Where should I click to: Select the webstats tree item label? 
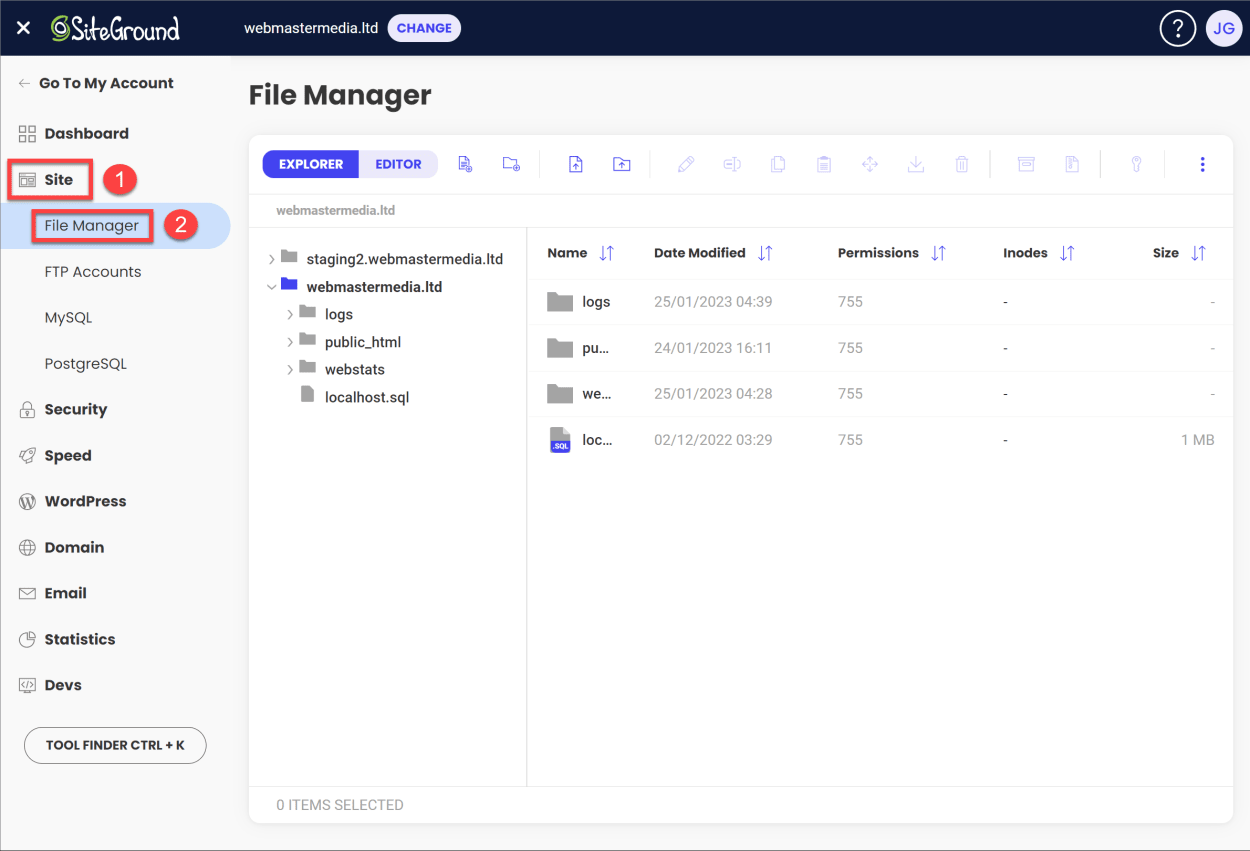pyautogui.click(x=355, y=369)
